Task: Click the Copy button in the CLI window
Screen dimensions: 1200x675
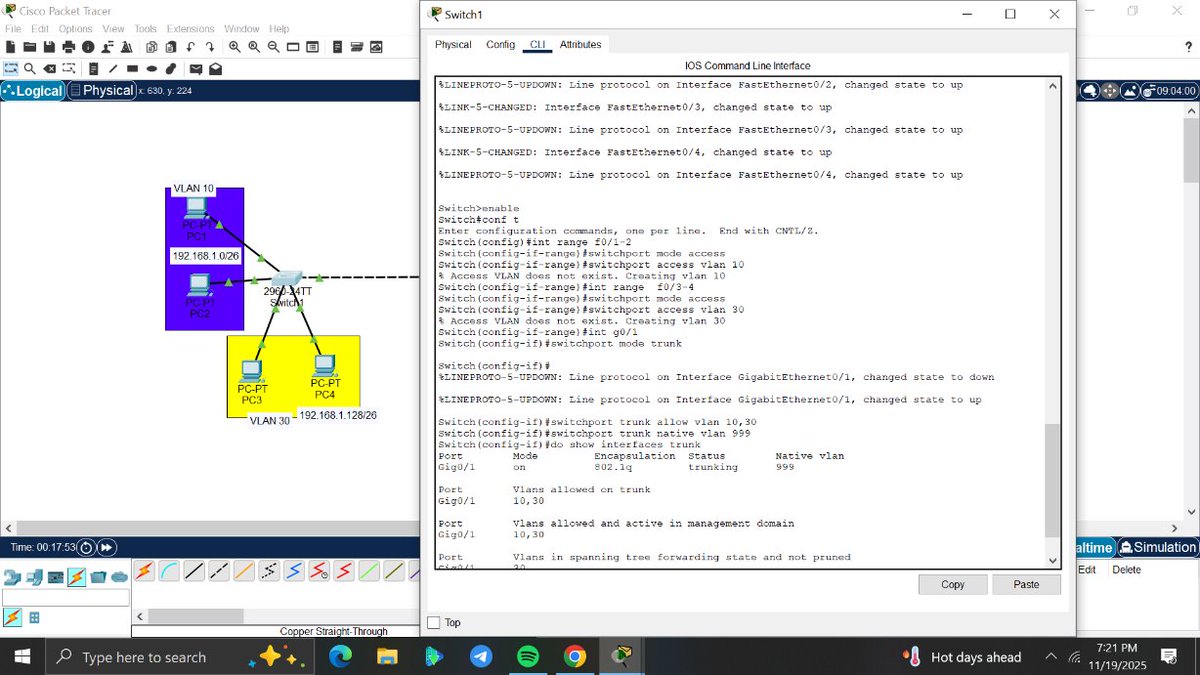Action: click(951, 584)
